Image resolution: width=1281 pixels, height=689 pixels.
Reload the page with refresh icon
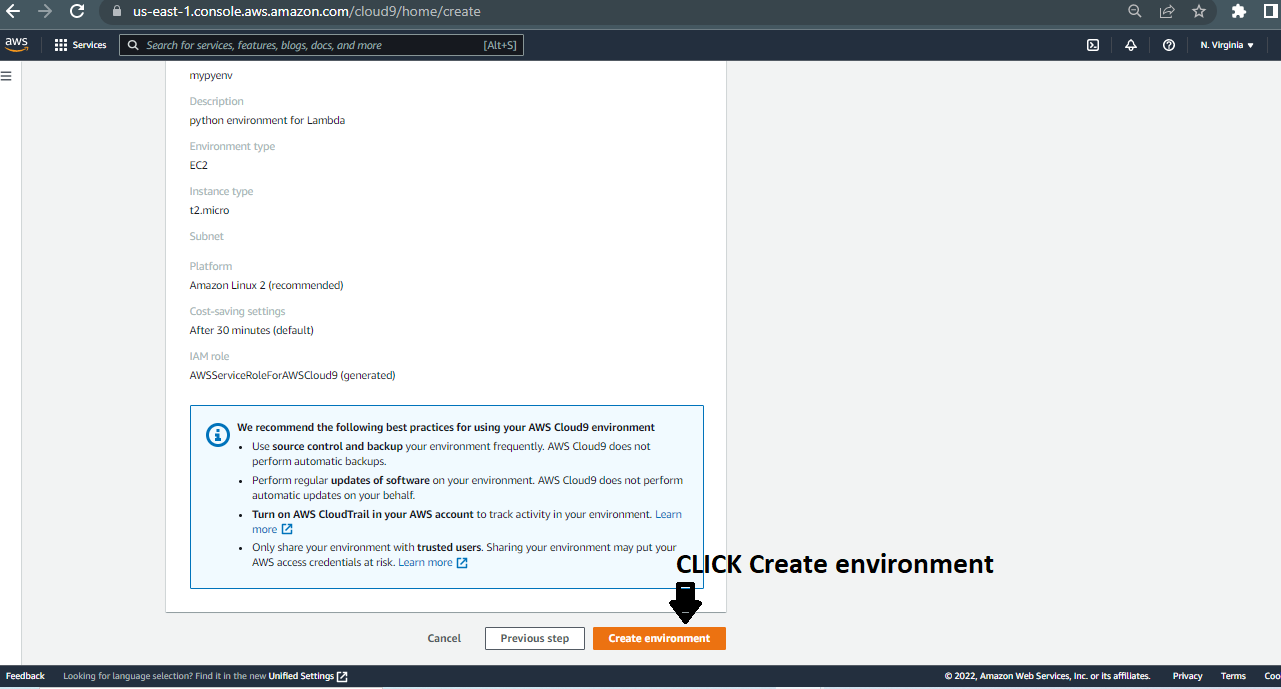click(77, 12)
